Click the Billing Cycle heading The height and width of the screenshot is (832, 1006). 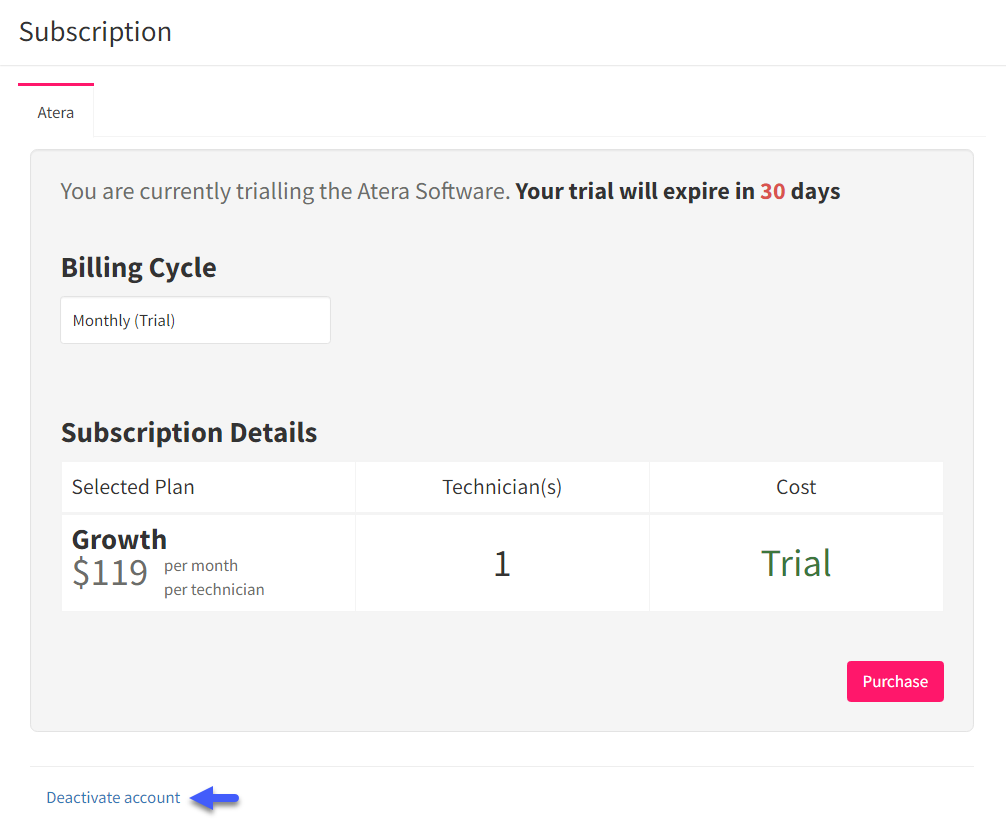[139, 268]
